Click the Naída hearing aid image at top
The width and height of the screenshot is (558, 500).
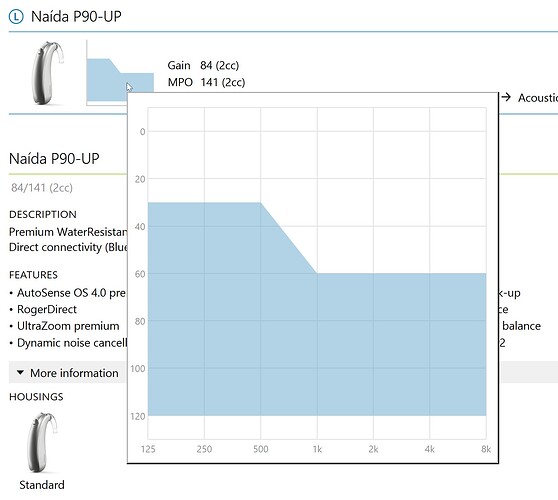click(x=48, y=73)
